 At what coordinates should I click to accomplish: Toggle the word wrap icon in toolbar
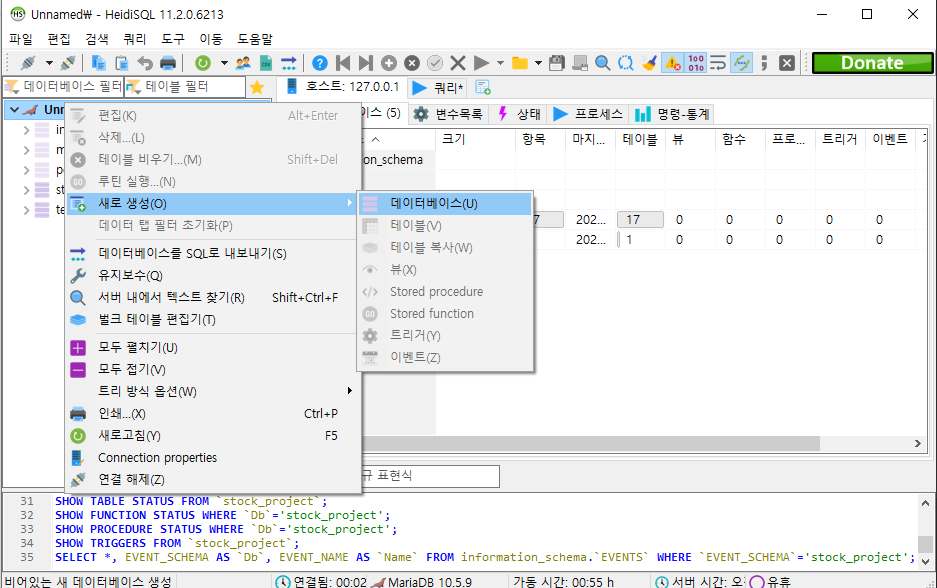pos(718,63)
